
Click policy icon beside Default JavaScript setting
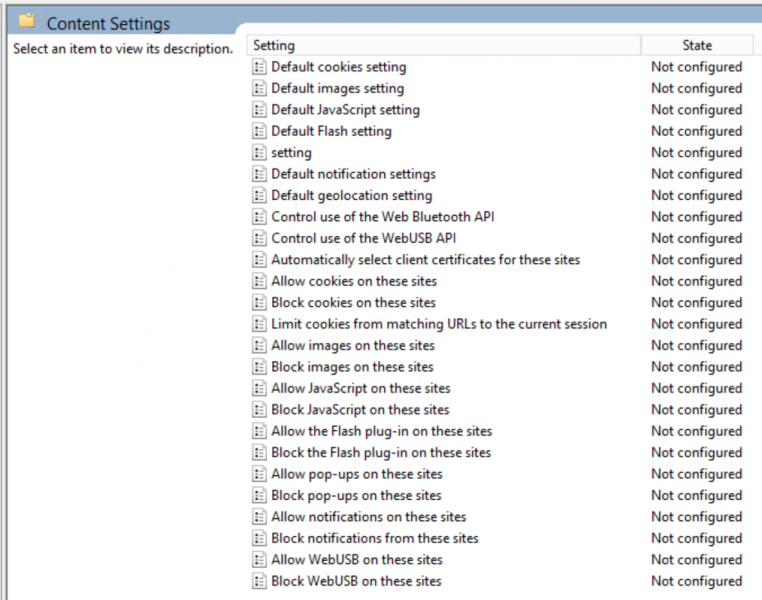click(x=259, y=110)
